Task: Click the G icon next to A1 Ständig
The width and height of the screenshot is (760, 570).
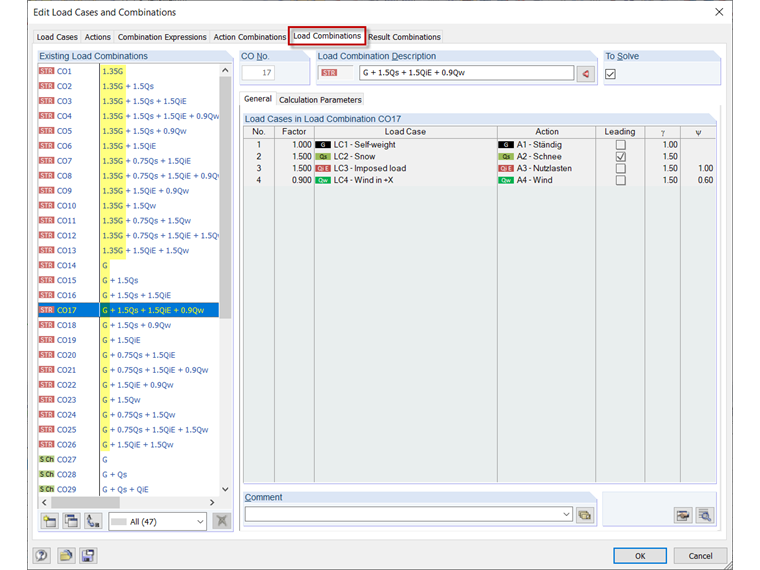Action: 506,144
